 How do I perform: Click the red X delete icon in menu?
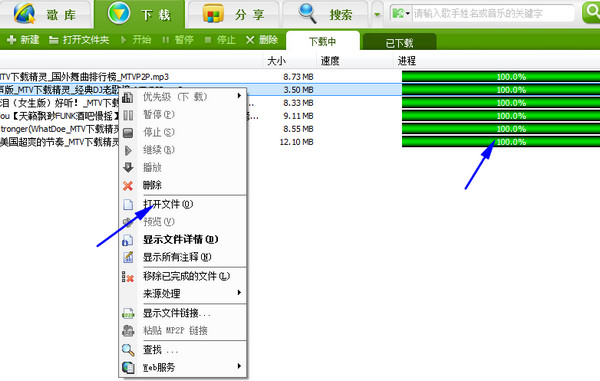pyautogui.click(x=128, y=186)
